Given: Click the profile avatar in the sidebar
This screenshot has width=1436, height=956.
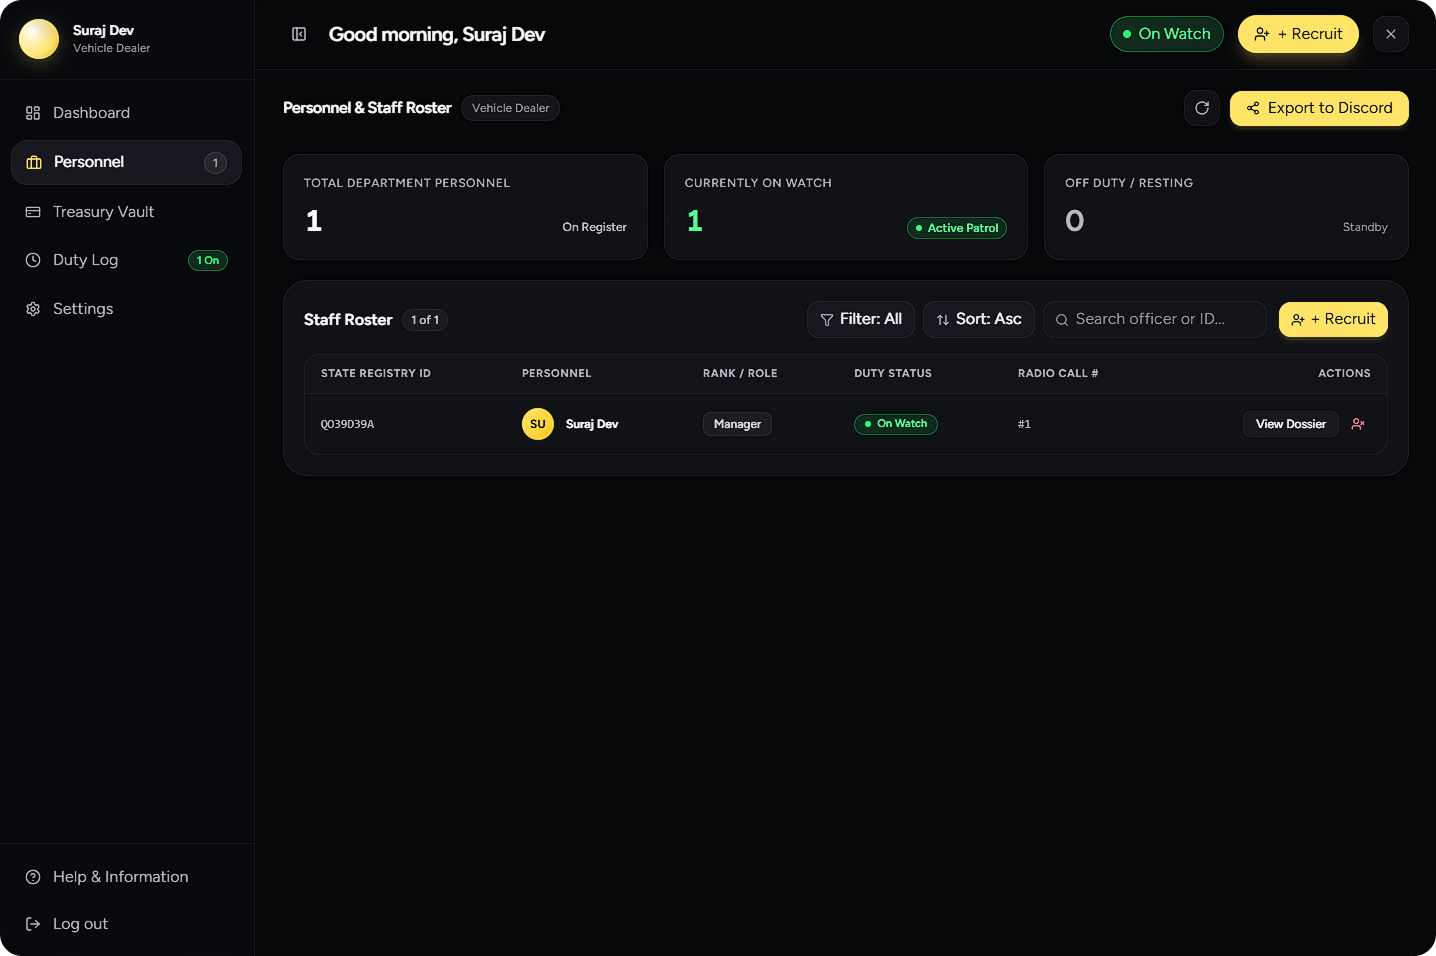Looking at the screenshot, I should [39, 39].
